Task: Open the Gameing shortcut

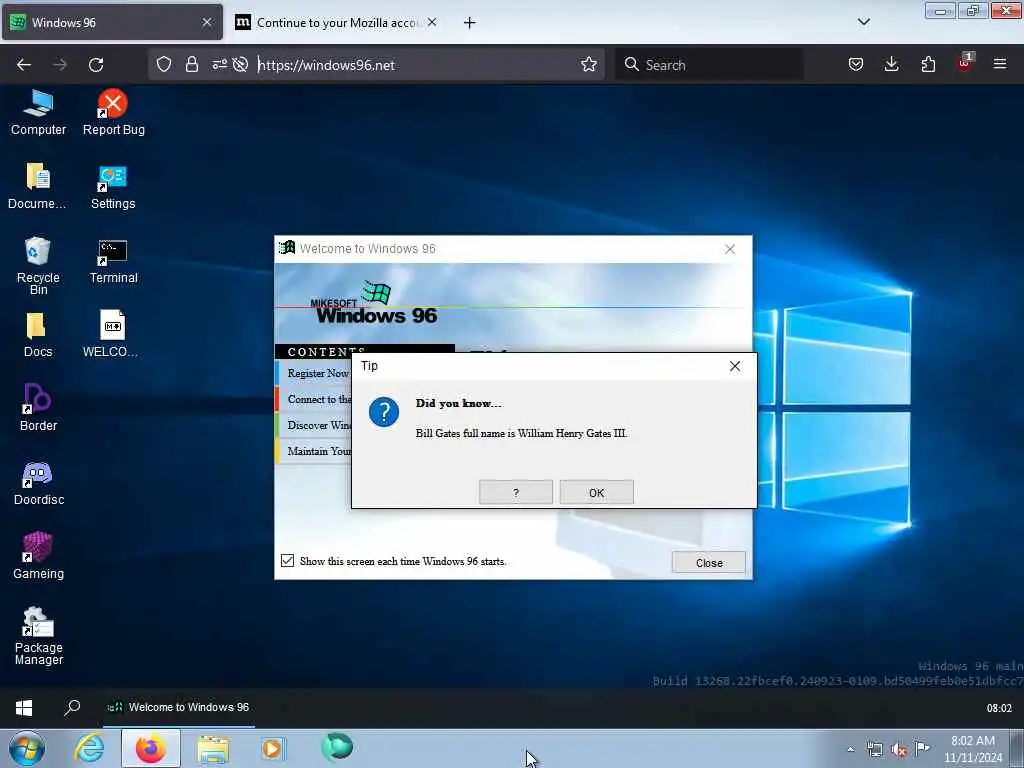Action: click(x=38, y=556)
